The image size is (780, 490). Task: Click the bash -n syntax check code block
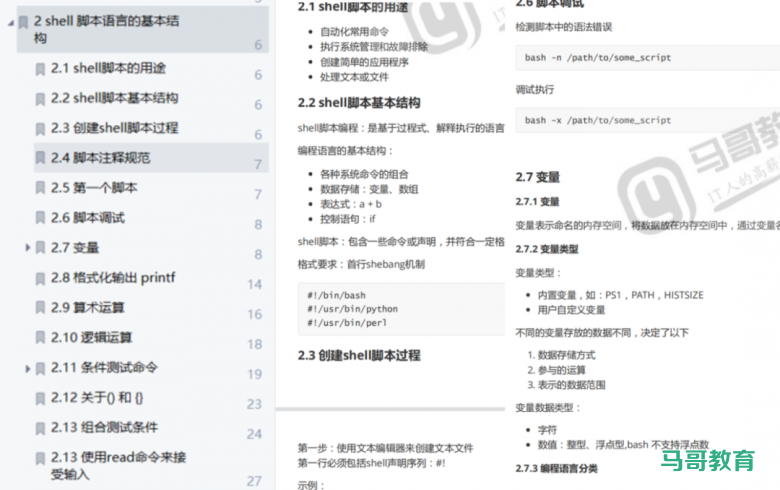click(x=640, y=57)
